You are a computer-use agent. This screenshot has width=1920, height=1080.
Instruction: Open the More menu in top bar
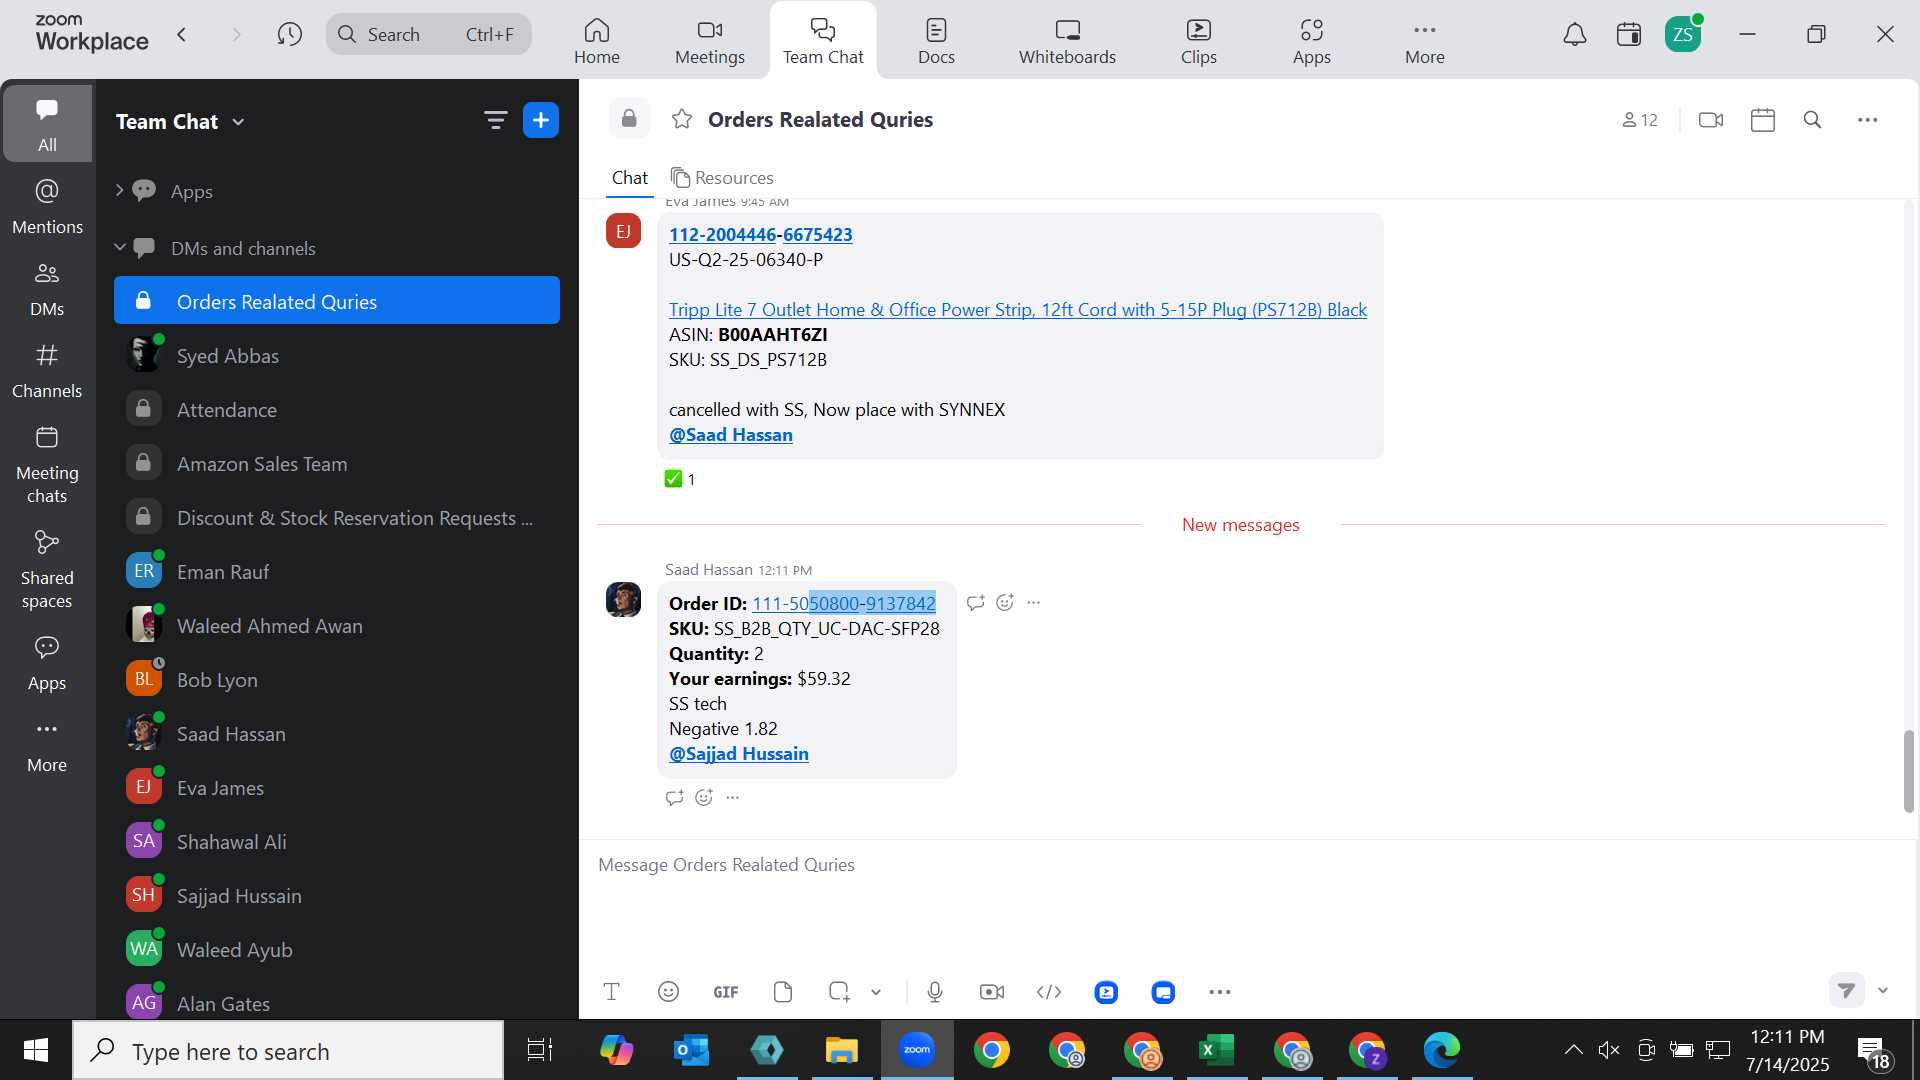[x=1425, y=41]
